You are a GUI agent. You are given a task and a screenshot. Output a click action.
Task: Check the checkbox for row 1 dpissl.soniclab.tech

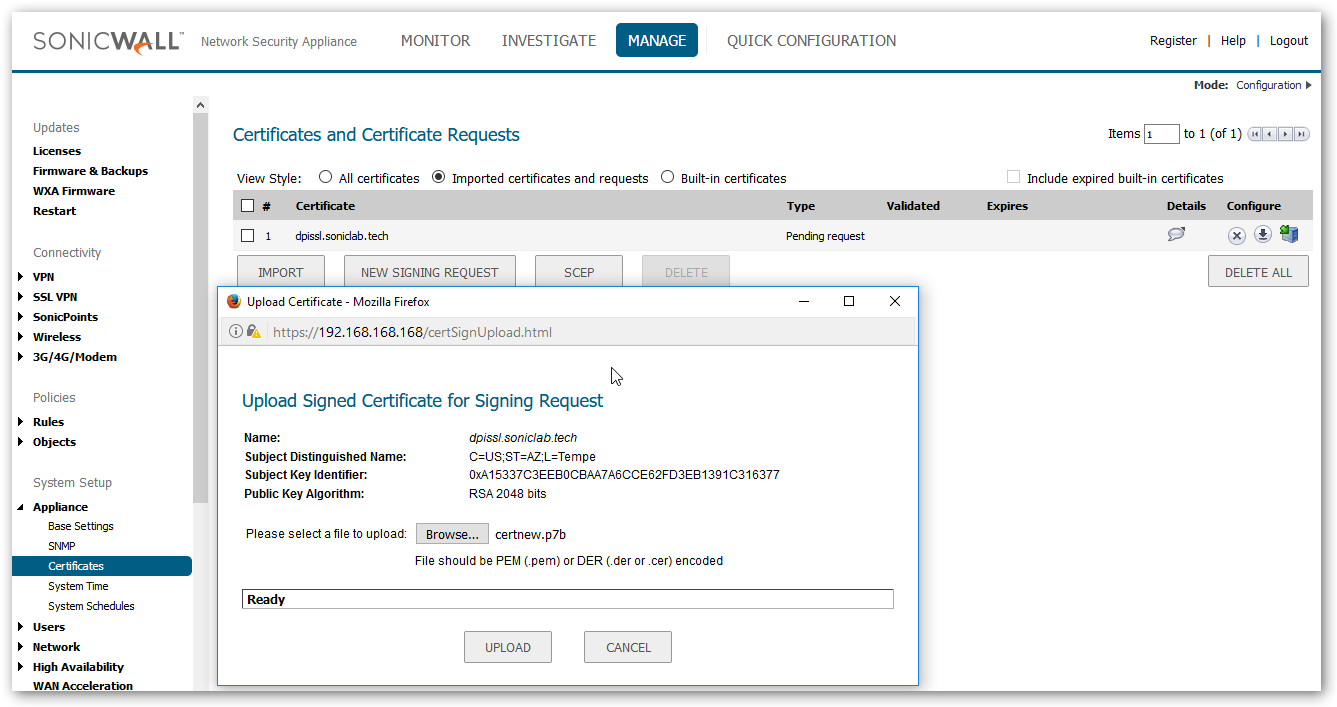[248, 236]
